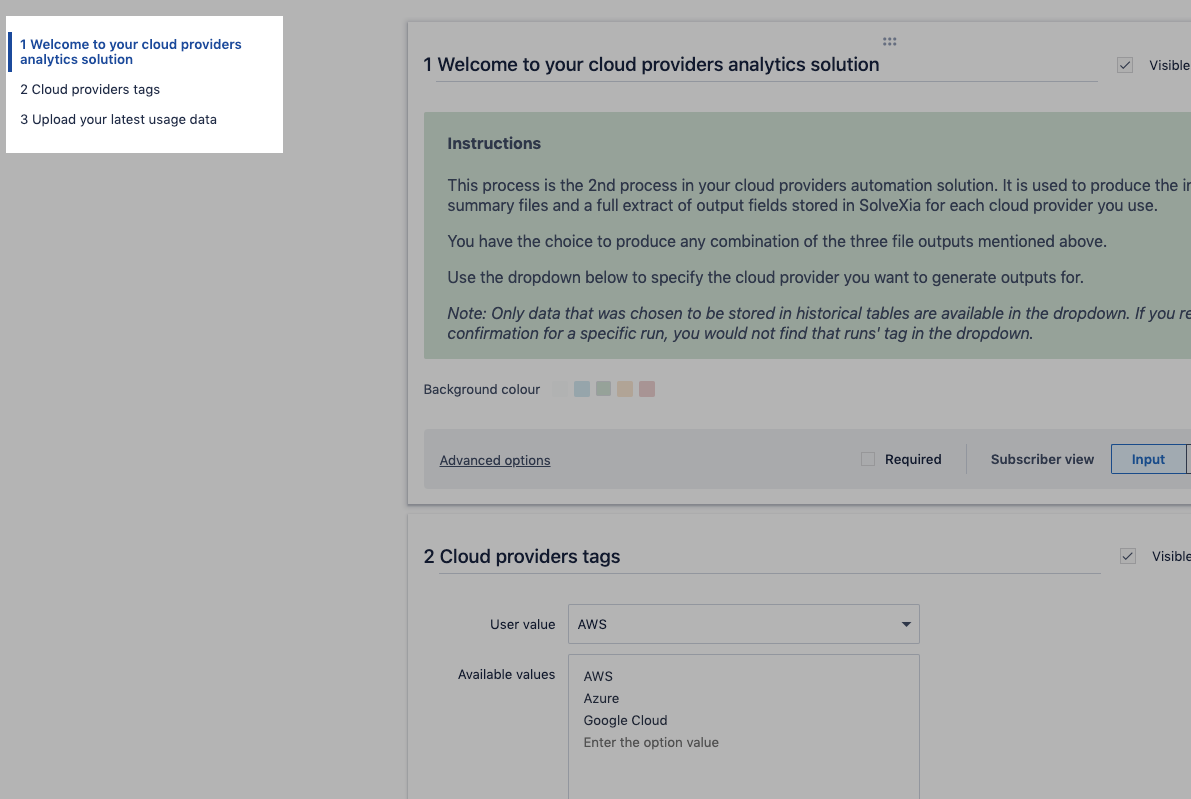Open the User value dropdown showing AWS

tap(732, 624)
